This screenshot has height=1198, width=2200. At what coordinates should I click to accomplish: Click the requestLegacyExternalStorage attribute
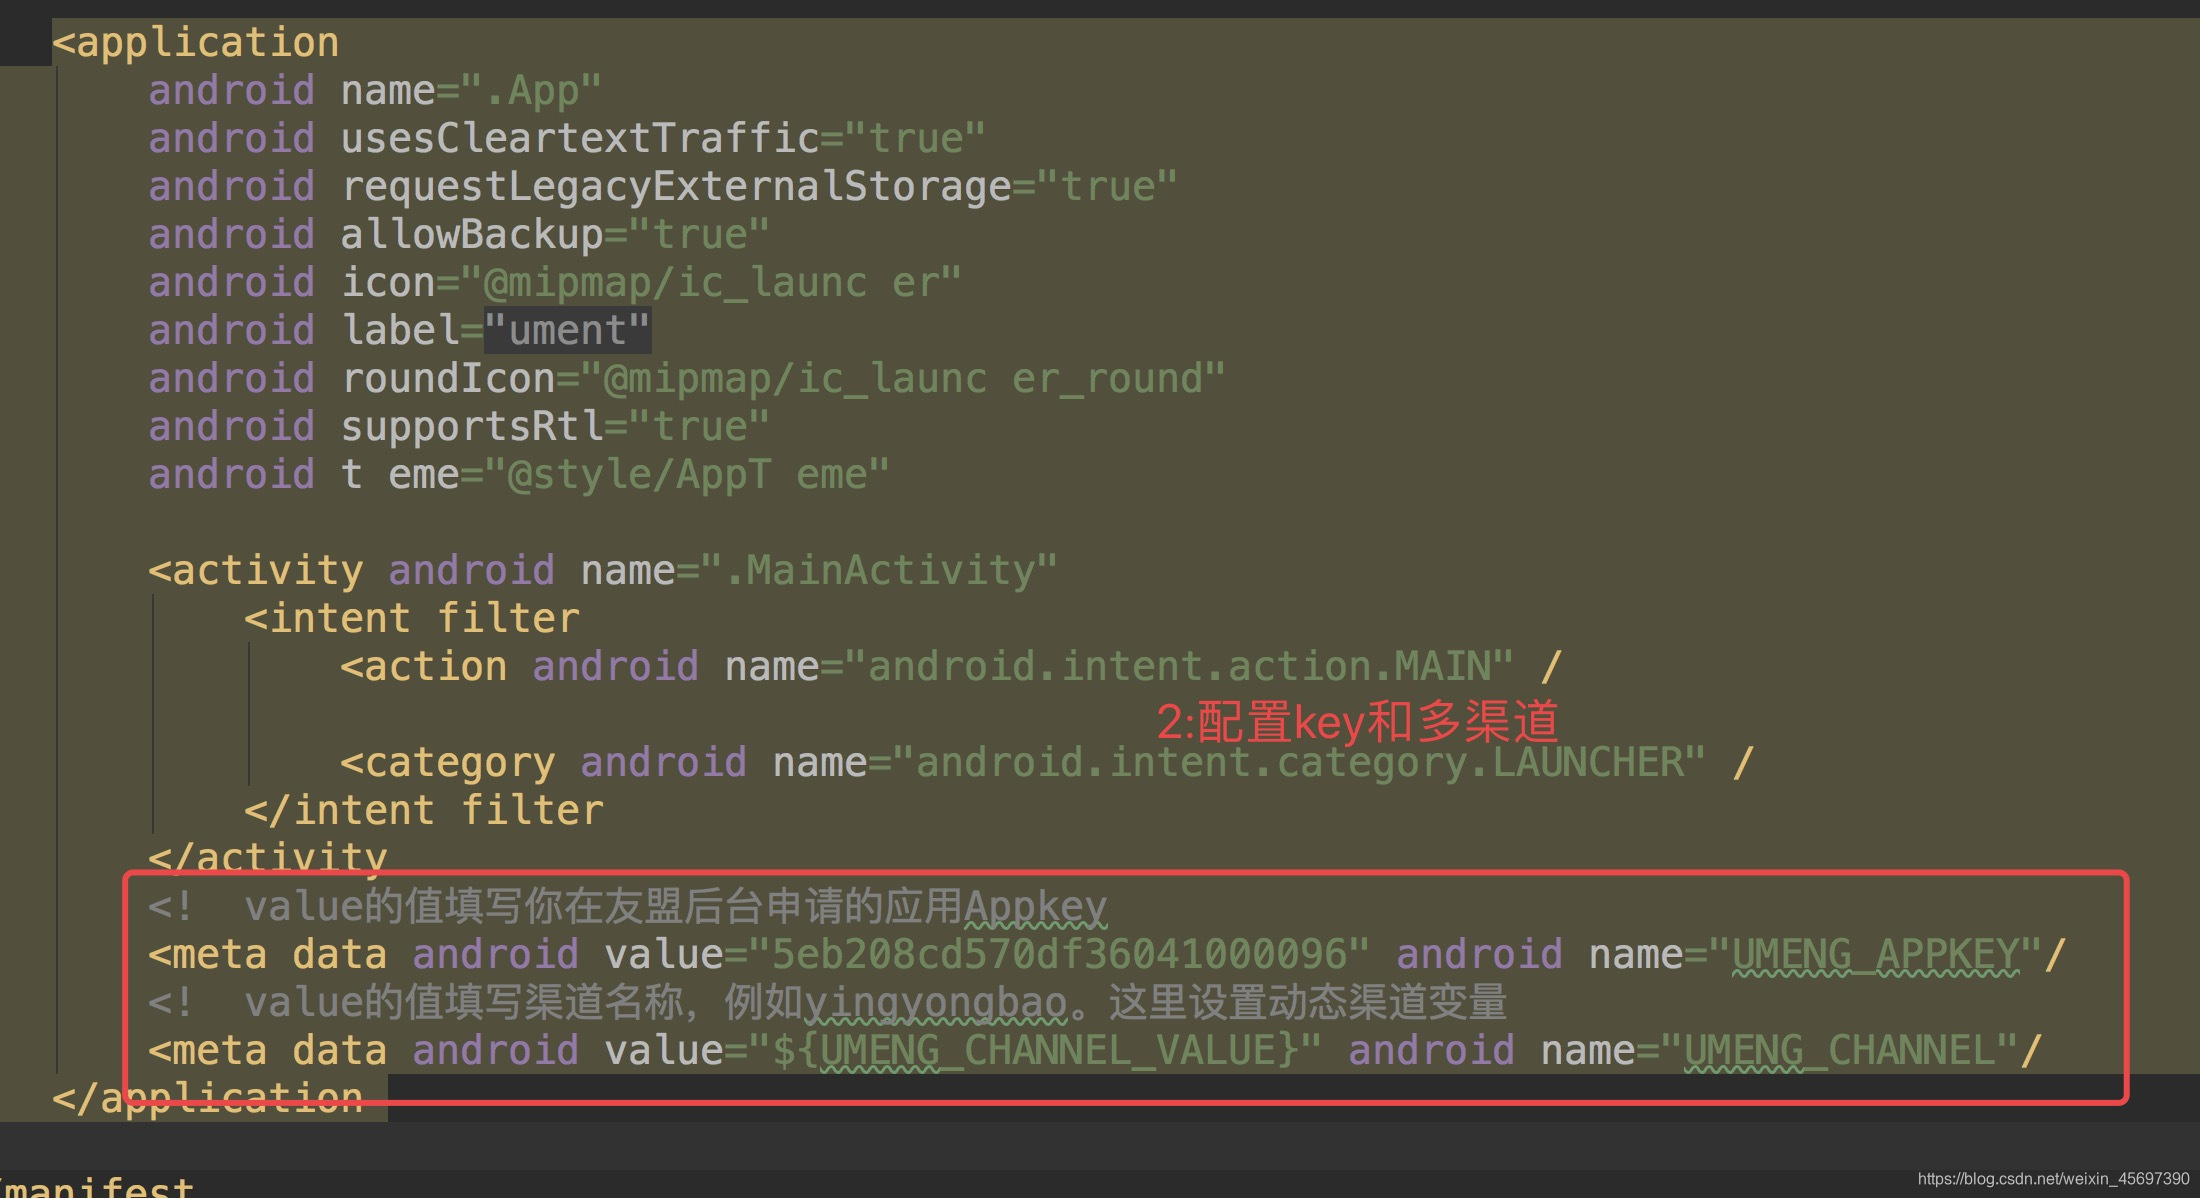pos(676,186)
